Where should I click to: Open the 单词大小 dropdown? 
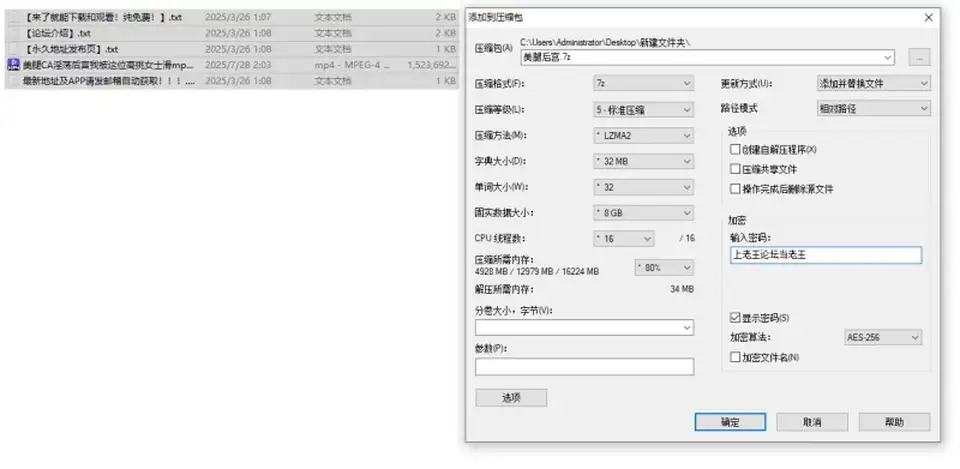click(x=643, y=187)
